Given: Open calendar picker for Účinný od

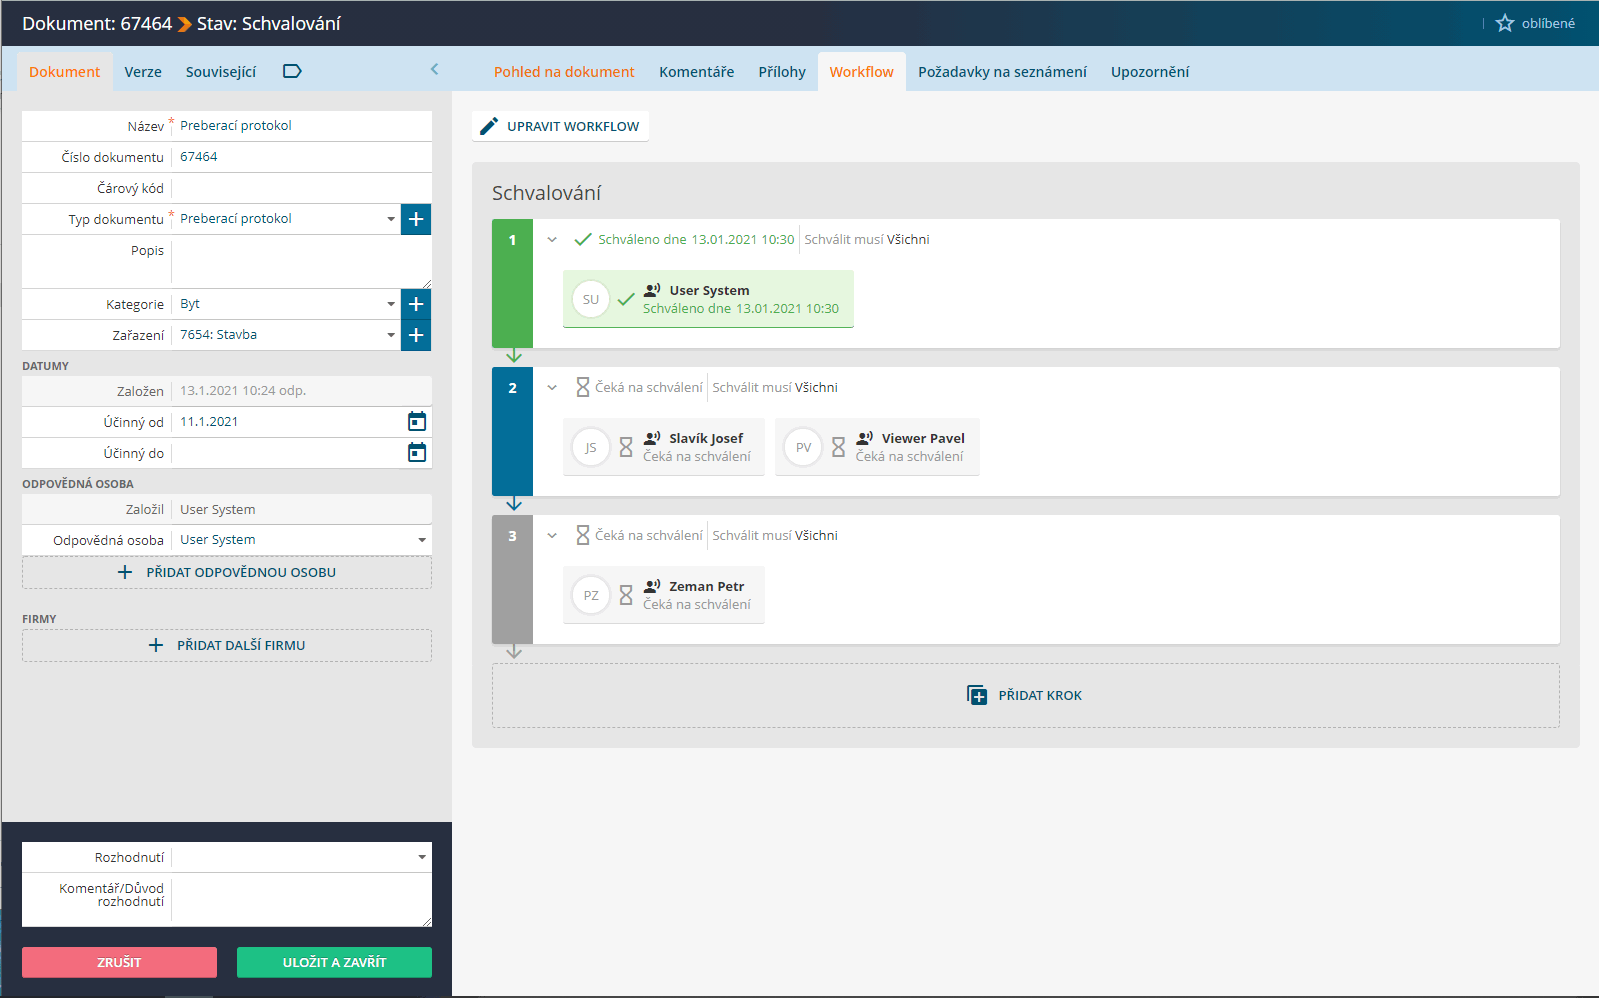Looking at the screenshot, I should point(417,422).
